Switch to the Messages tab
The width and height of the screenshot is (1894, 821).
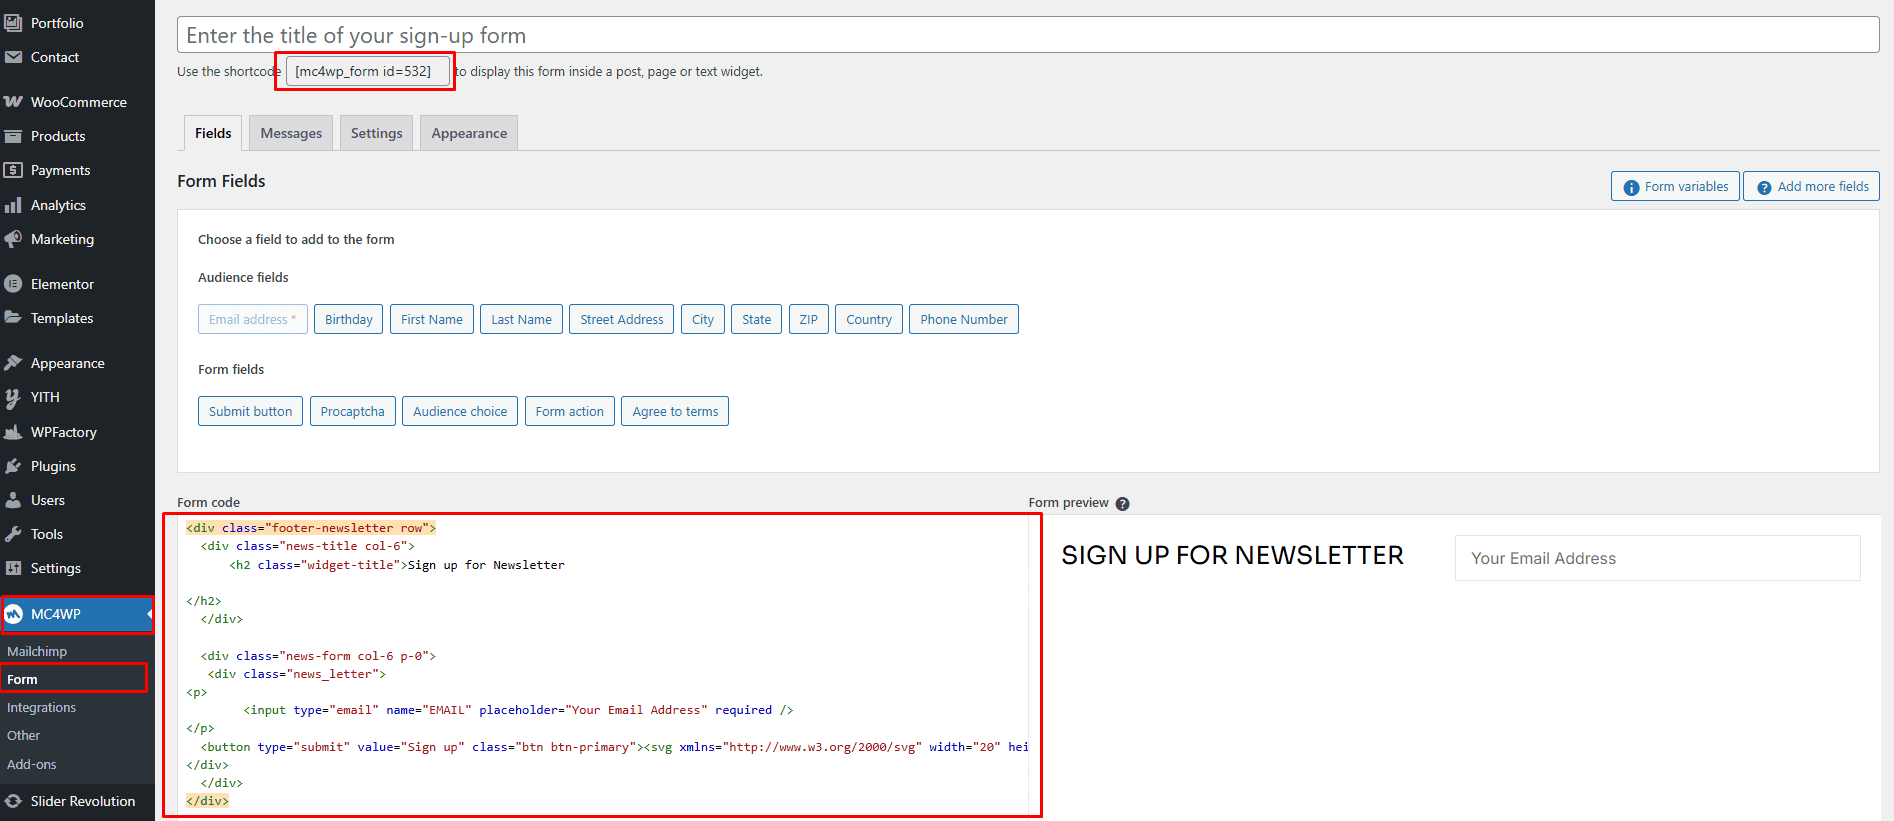pyautogui.click(x=291, y=133)
